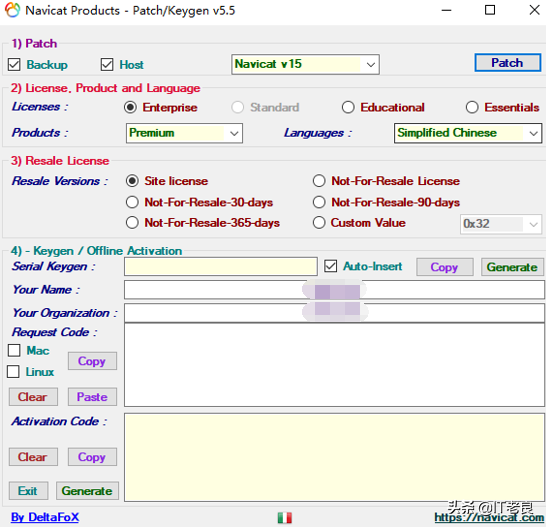Select the Custom Value radio button
Viewport: 546px width, 527px height.
(x=319, y=223)
